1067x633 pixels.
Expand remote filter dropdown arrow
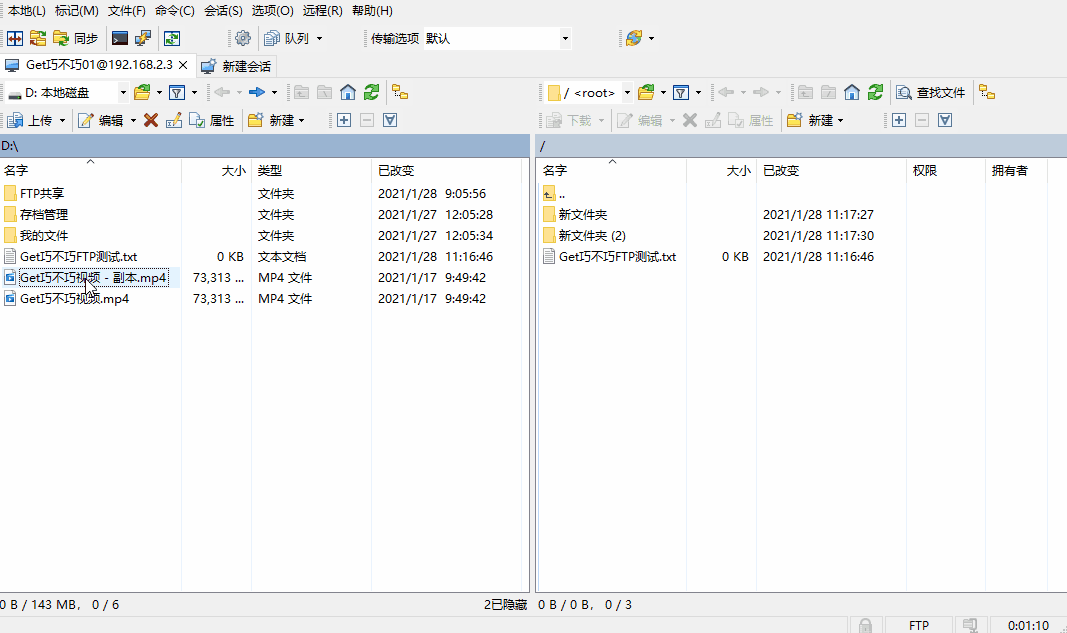(x=698, y=93)
